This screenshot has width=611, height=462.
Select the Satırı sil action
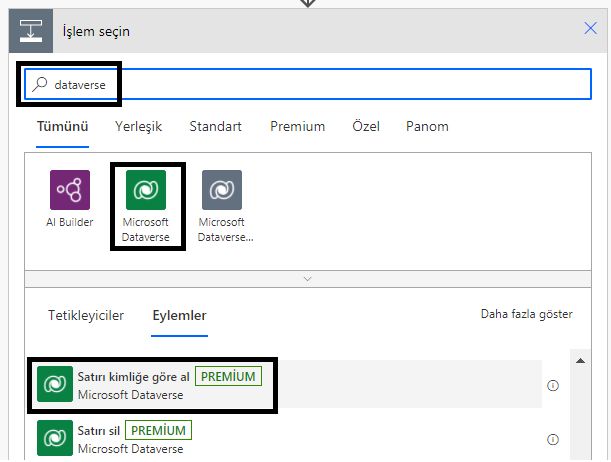click(x=287, y=438)
